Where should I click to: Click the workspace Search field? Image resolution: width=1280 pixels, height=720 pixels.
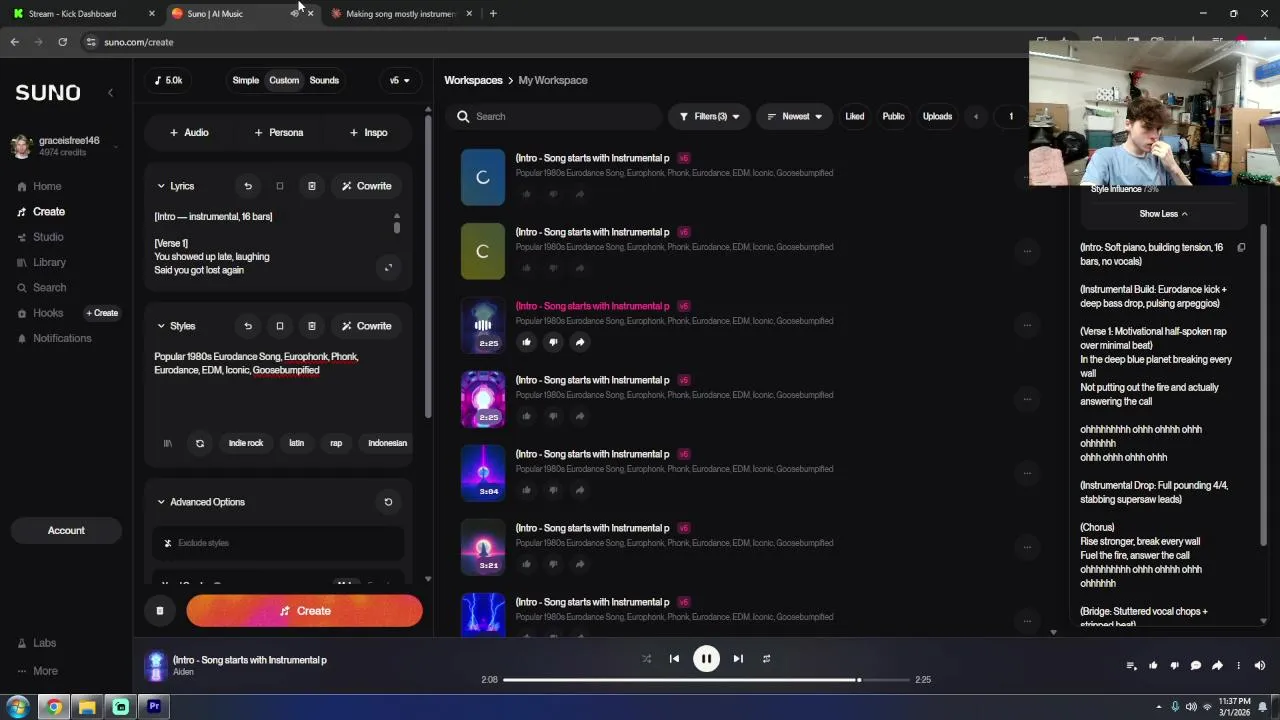[553, 116]
